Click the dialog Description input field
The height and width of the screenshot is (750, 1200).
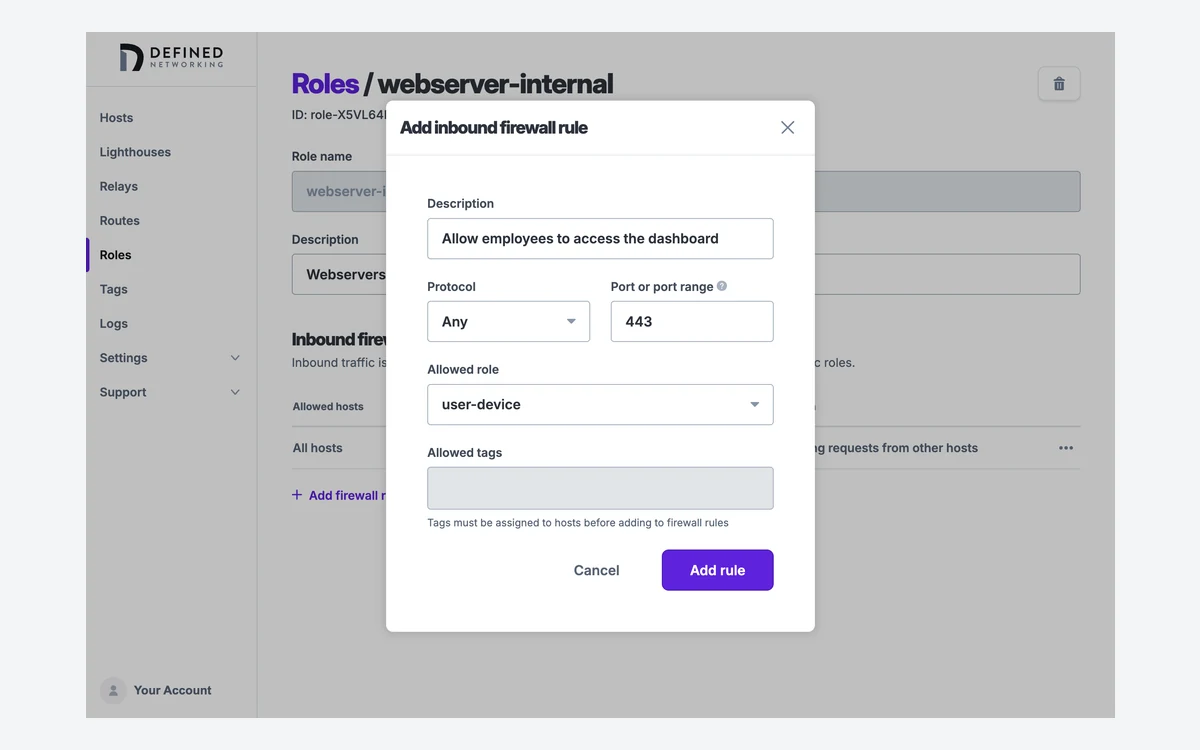(600, 239)
